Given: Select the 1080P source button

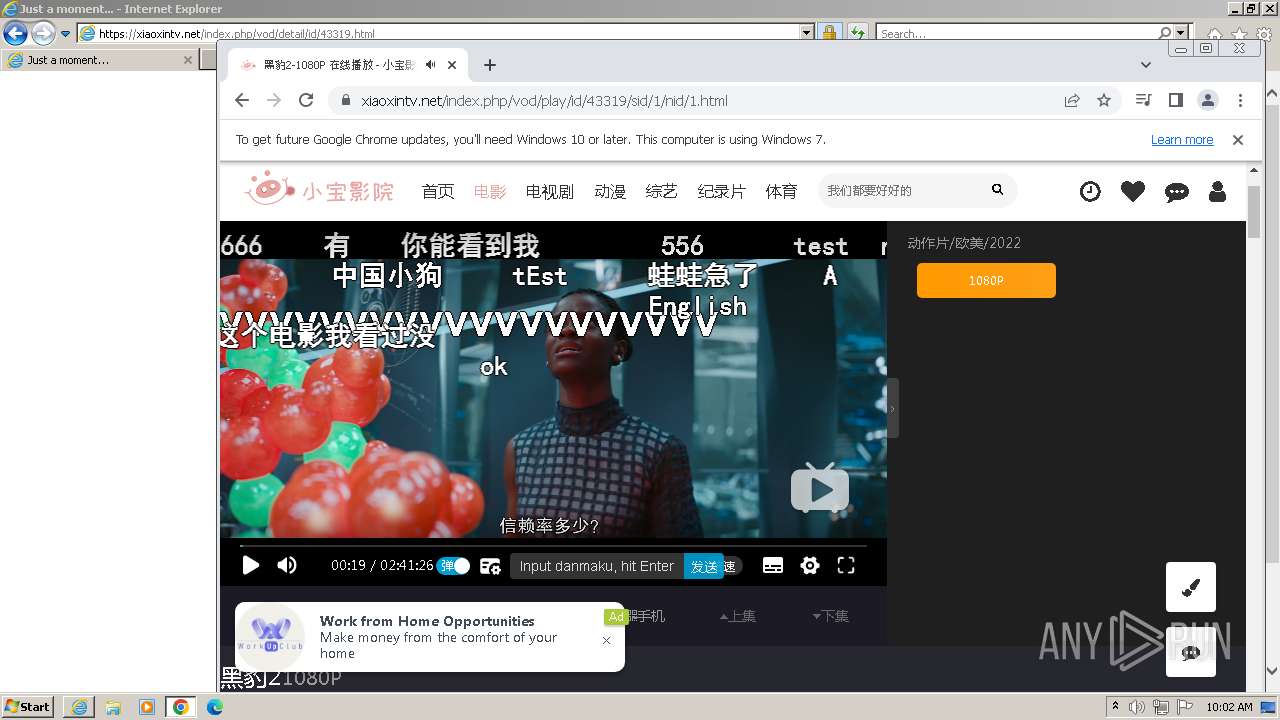Looking at the screenshot, I should (x=986, y=280).
